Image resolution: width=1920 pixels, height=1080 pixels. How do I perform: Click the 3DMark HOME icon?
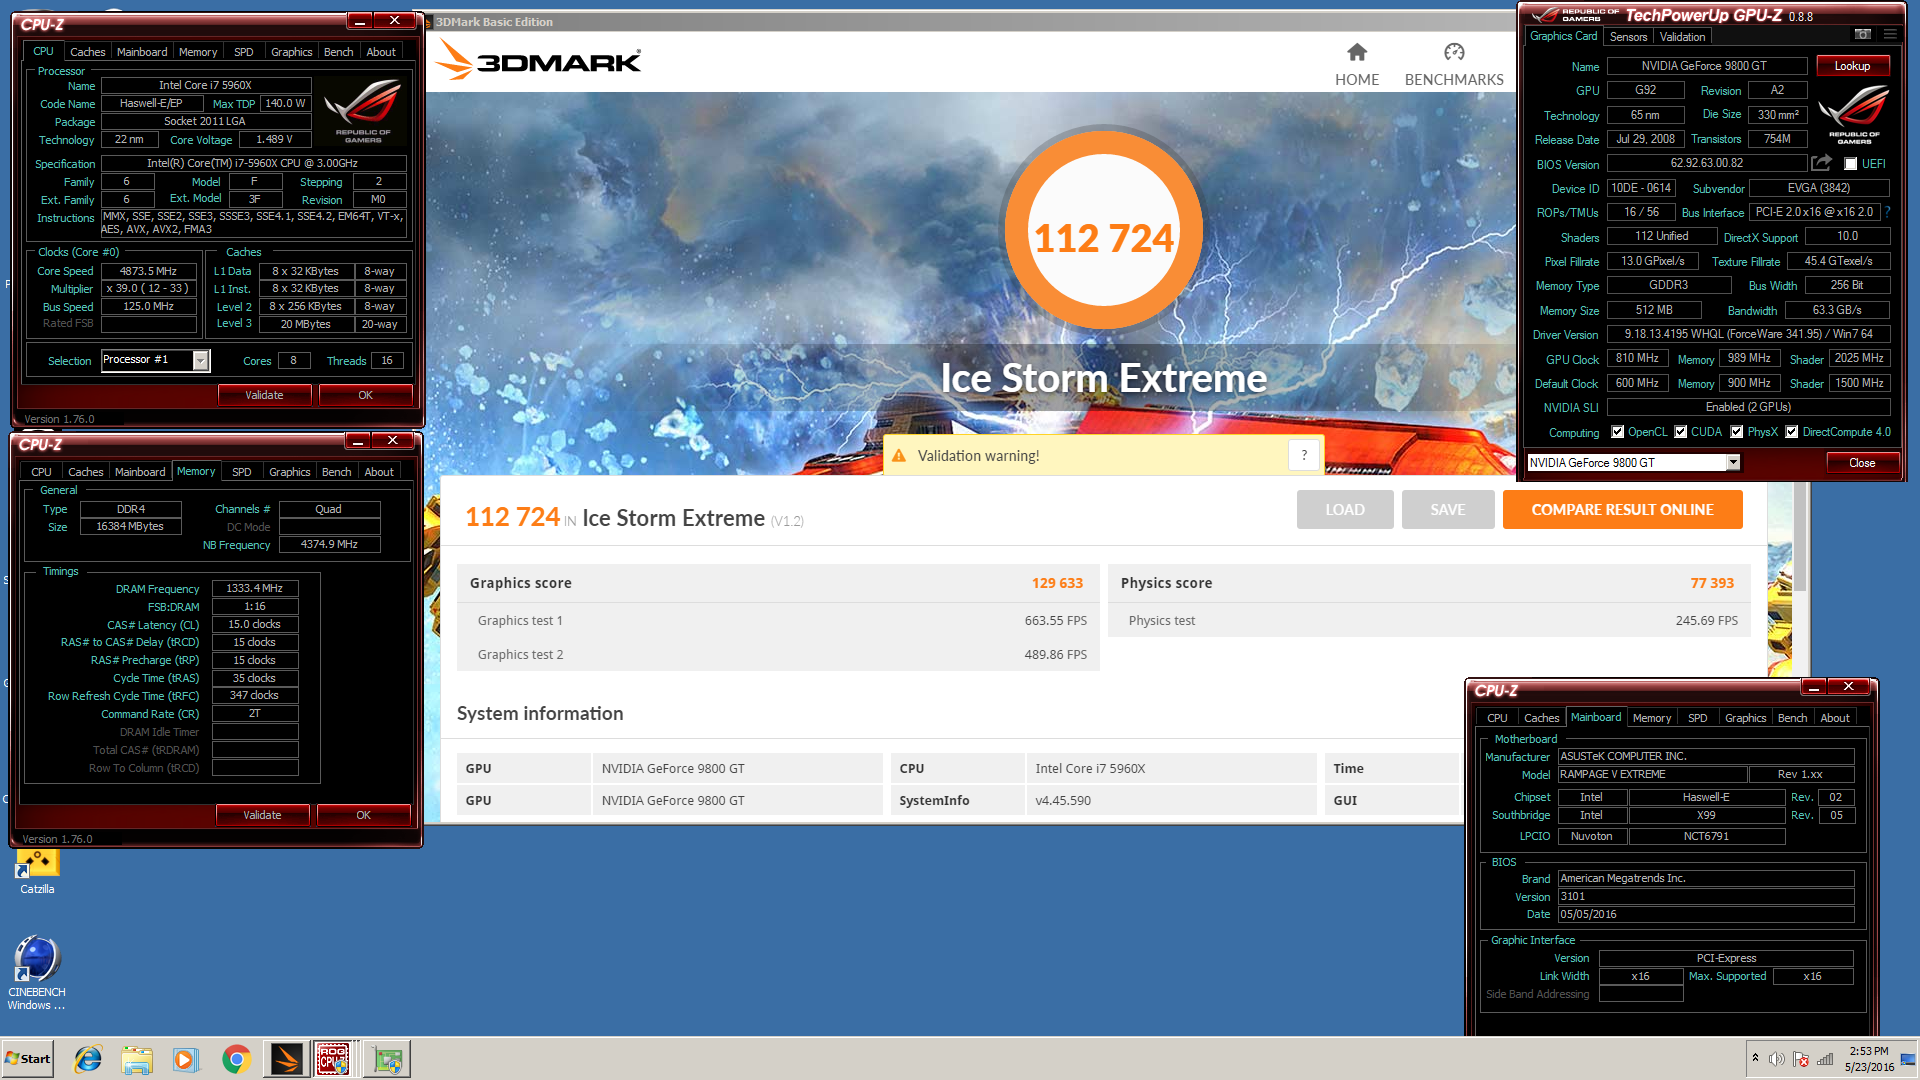[1357, 52]
